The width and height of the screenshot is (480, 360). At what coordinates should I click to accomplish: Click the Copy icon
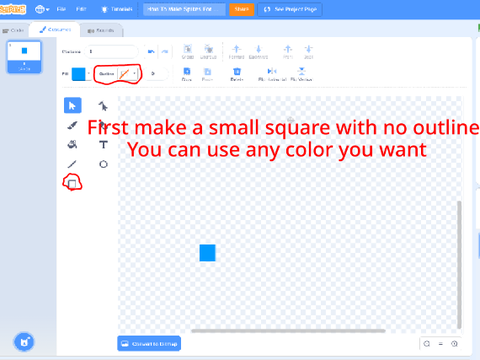187,74
